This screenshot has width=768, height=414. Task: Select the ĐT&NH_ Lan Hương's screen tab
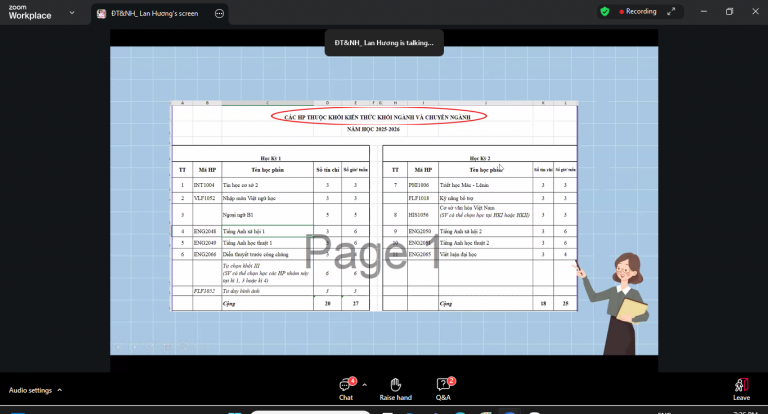point(155,14)
